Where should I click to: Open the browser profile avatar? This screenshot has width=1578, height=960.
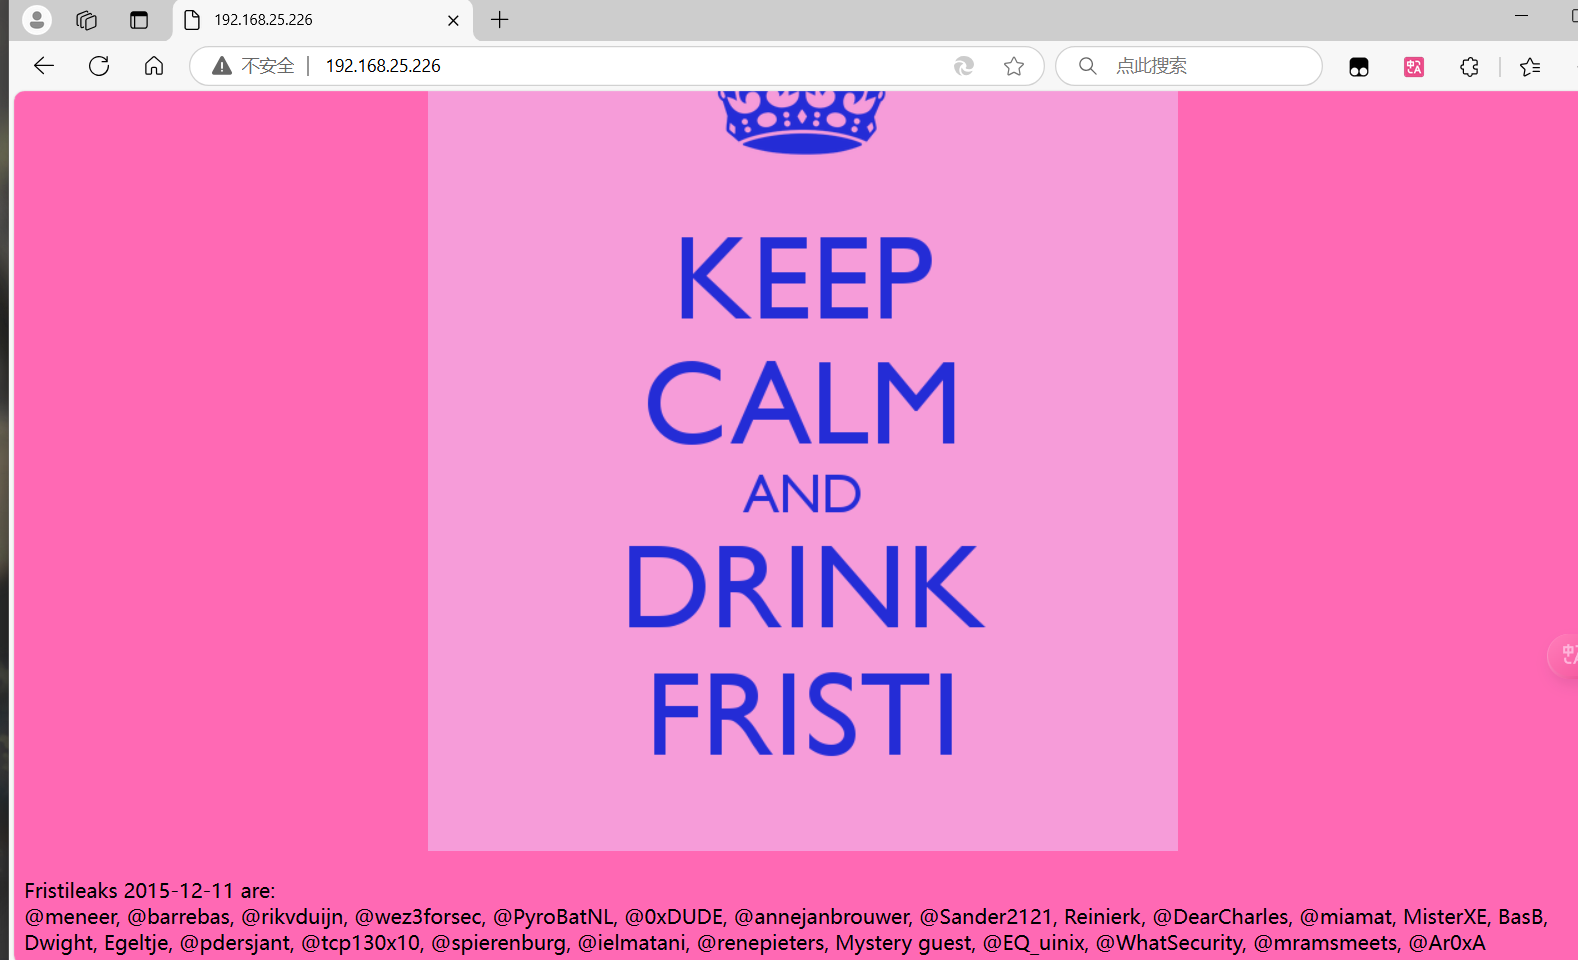[x=37, y=19]
